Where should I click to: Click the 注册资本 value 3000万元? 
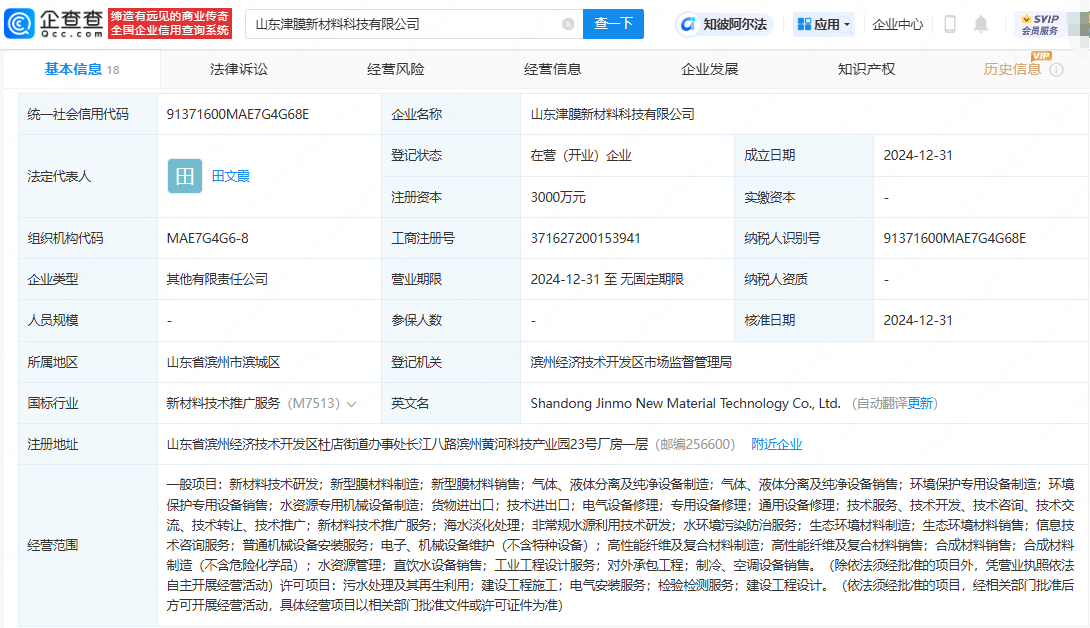558,197
